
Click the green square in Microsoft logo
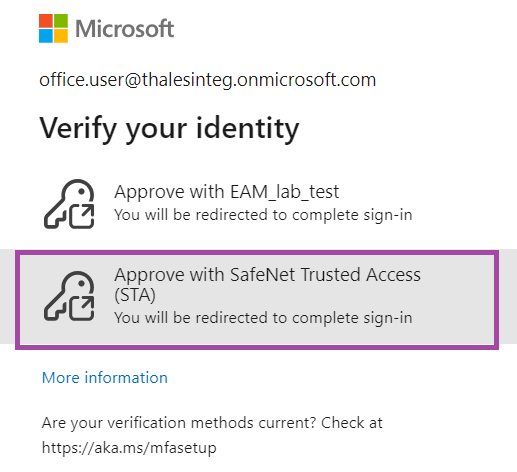pyautogui.click(x=61, y=21)
